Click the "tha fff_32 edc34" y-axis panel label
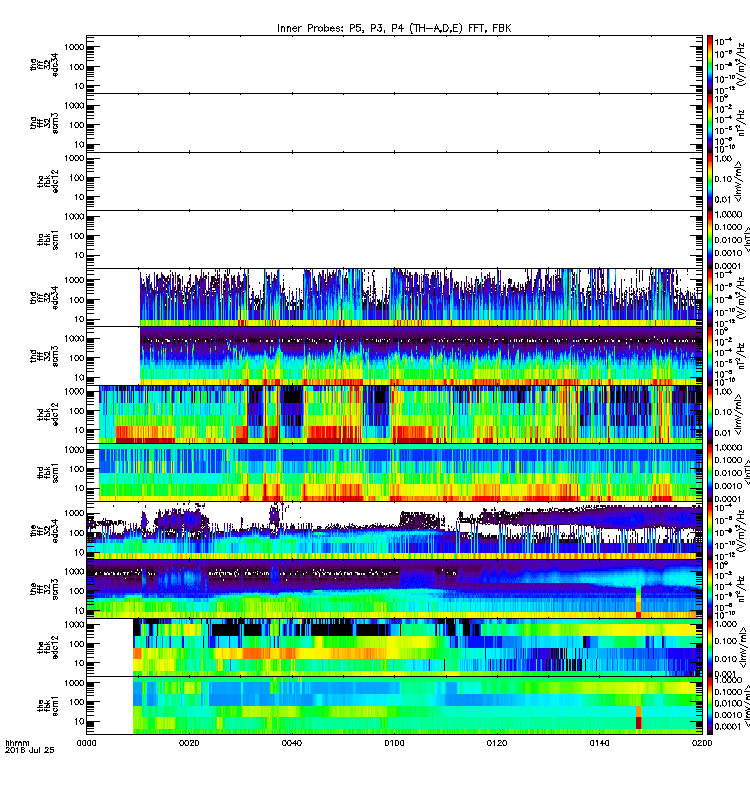 [x=44, y=65]
